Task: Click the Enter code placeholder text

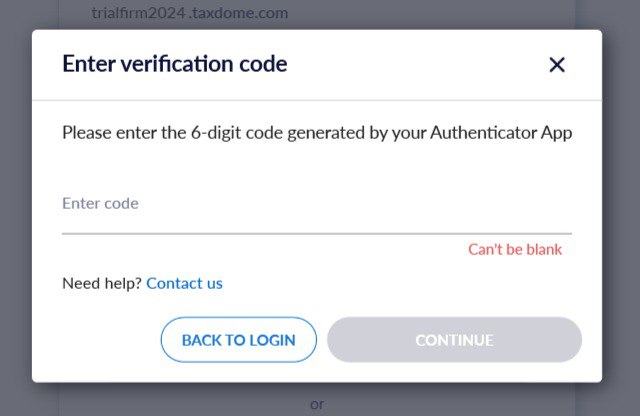Action: pyautogui.click(x=100, y=204)
